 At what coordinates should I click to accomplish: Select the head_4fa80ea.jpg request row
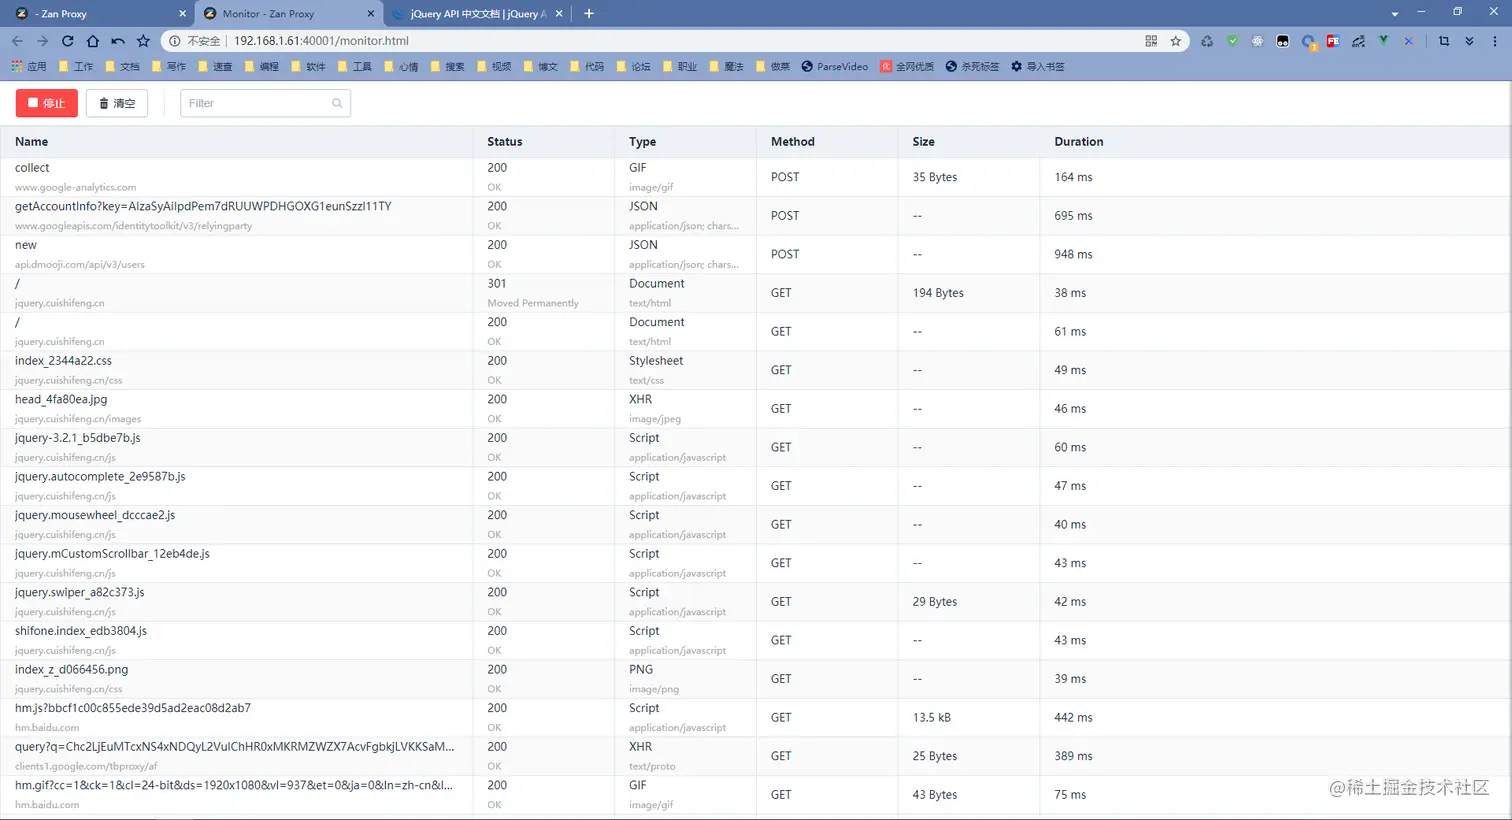[756, 409]
